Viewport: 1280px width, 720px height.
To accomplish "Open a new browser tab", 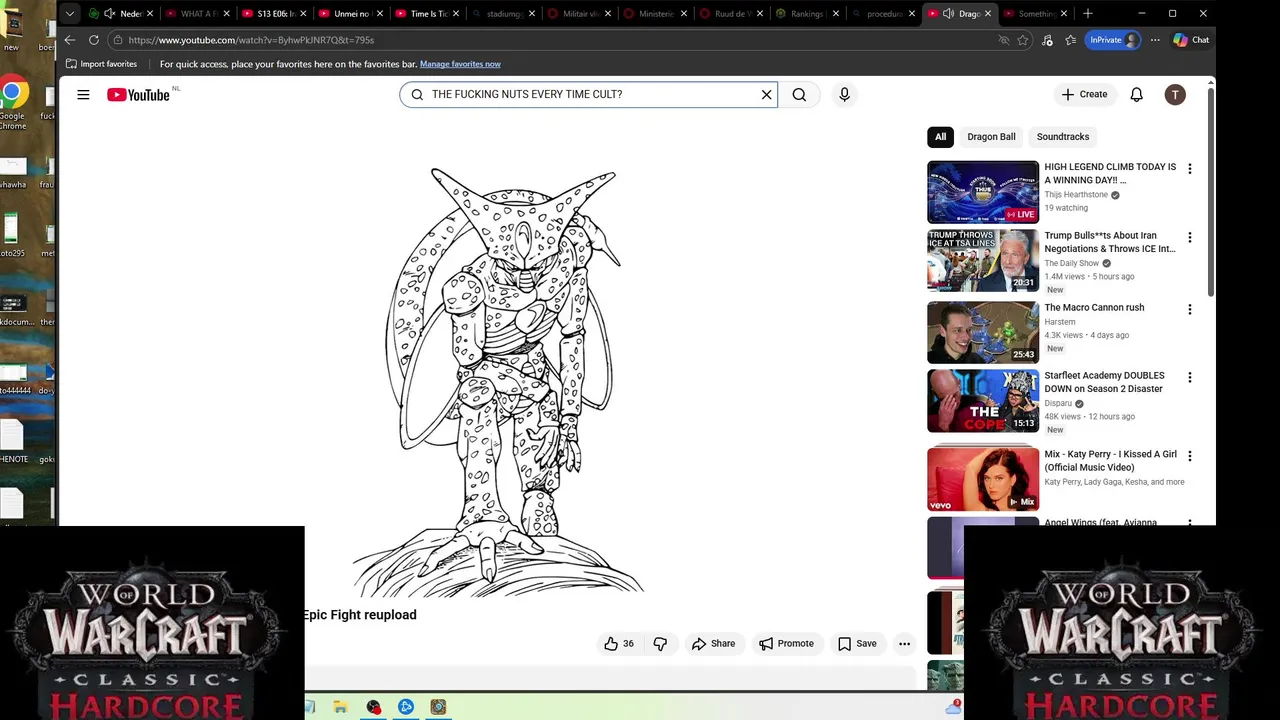I will click(1088, 14).
